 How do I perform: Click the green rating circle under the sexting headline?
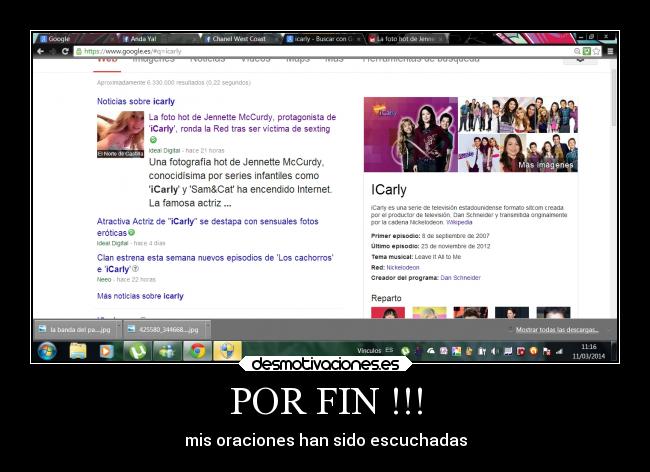[153, 140]
